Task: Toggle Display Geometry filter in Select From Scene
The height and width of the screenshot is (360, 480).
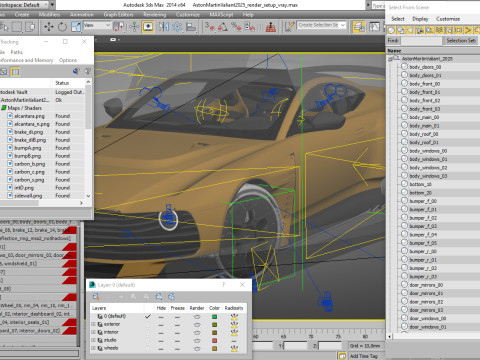Action: pos(391,31)
